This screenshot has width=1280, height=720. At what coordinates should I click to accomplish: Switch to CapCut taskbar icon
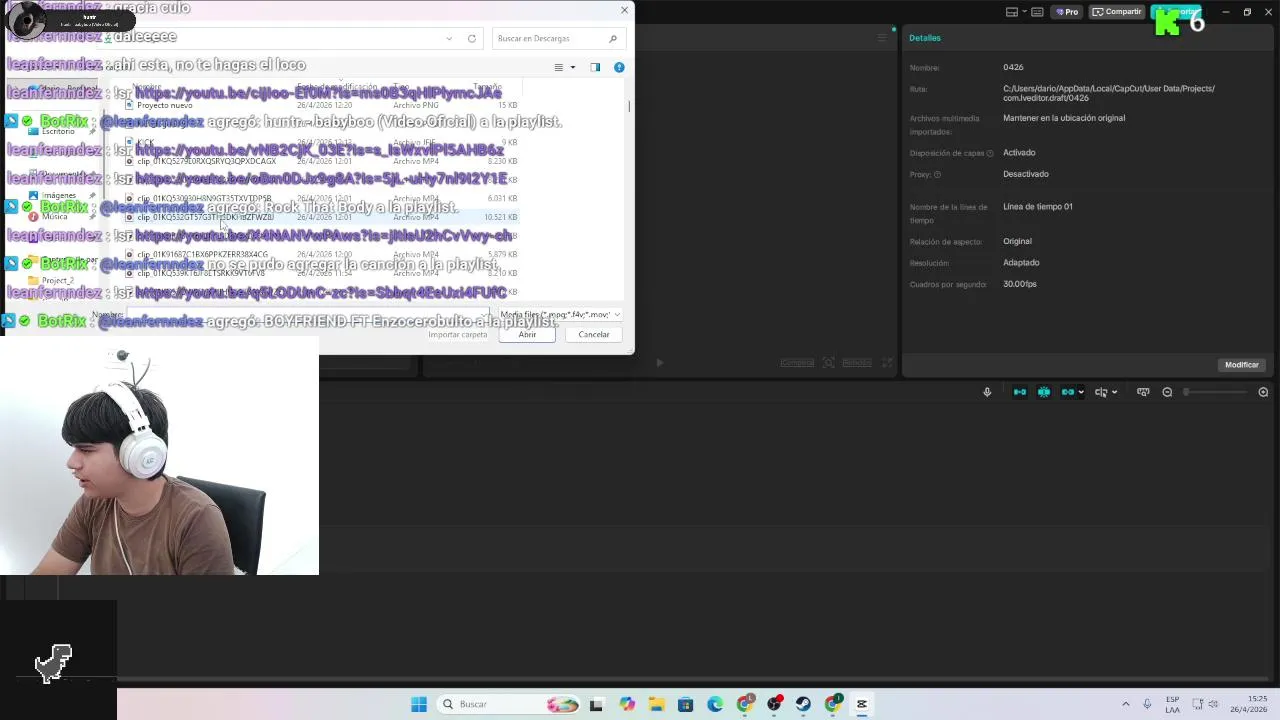click(x=862, y=704)
